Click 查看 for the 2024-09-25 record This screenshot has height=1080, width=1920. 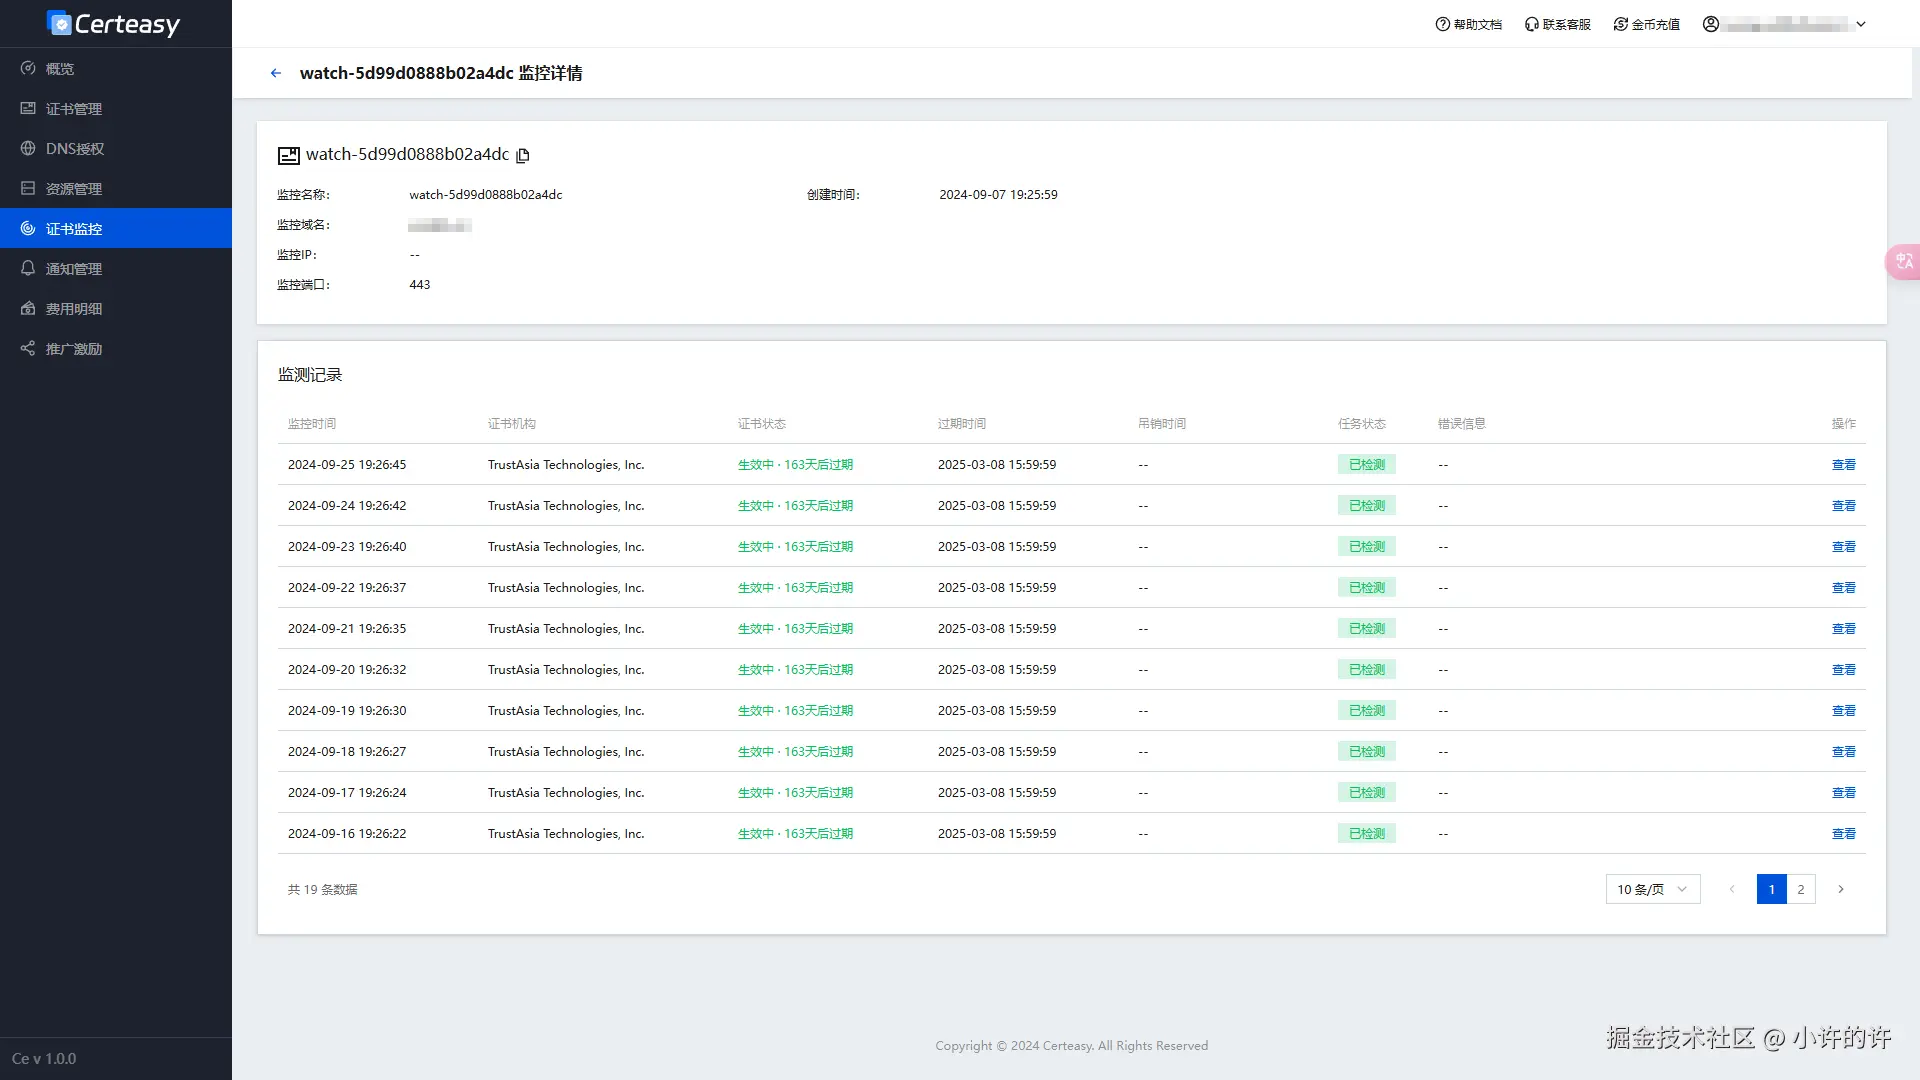[1843, 465]
